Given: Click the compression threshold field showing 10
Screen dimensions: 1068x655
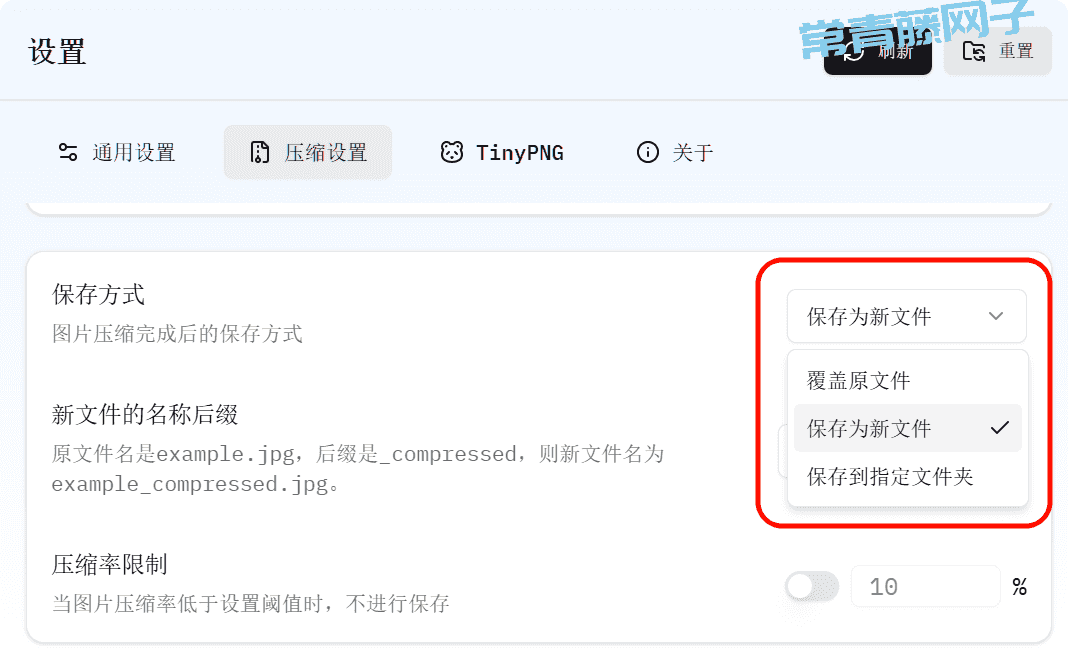Looking at the screenshot, I should [x=926, y=586].
